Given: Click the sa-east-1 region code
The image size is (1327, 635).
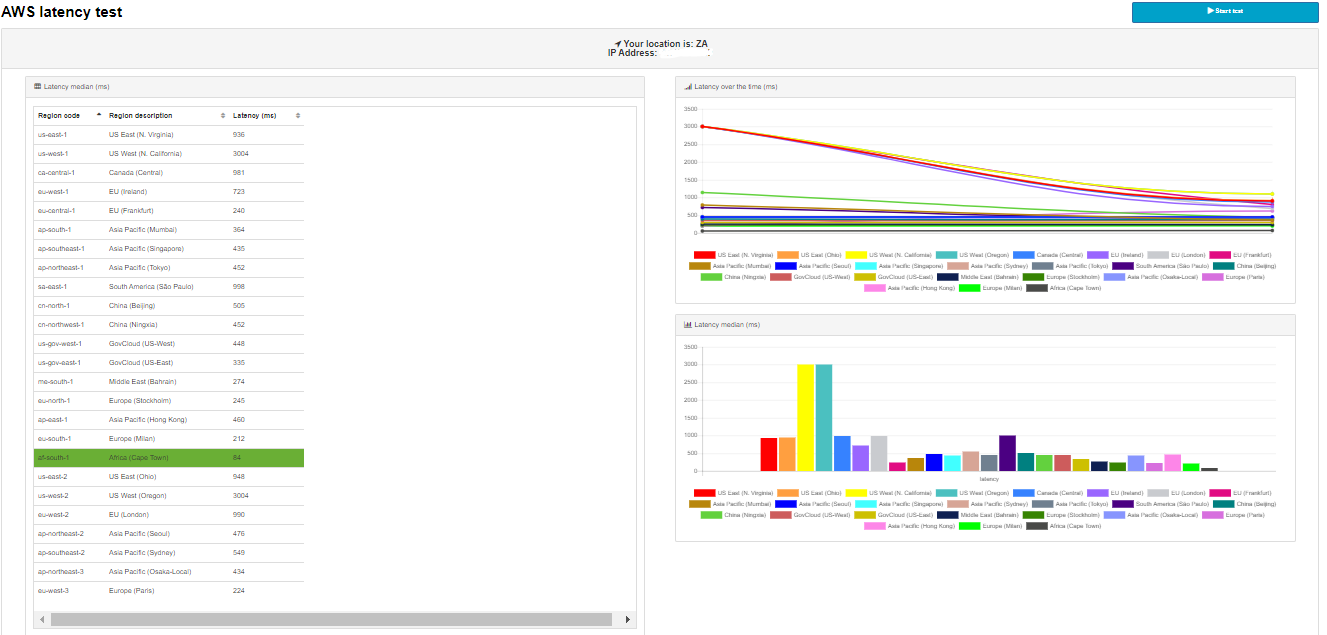Looking at the screenshot, I should pos(52,286).
